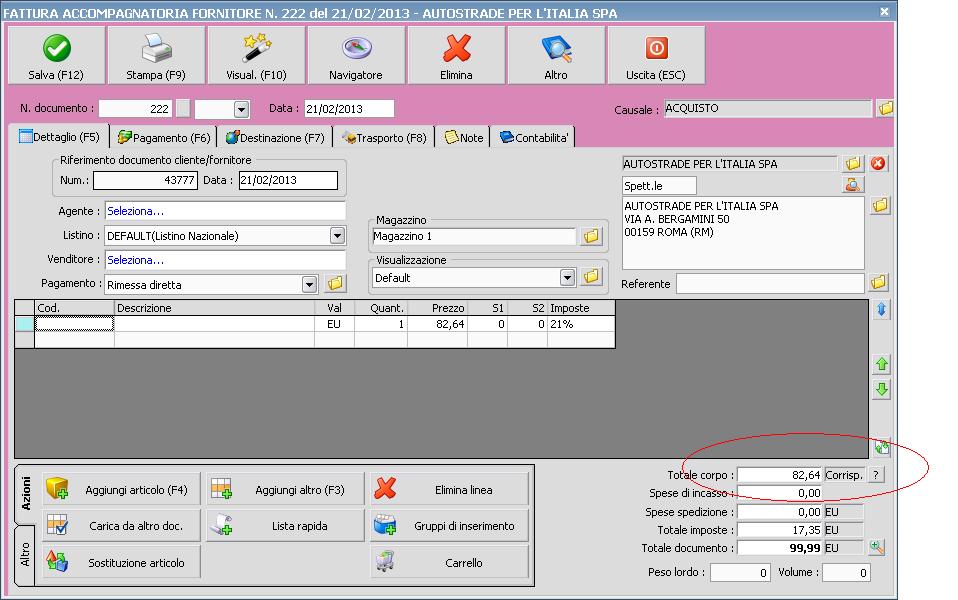The image size is (958, 600).
Task: Click the Salva (F12) save button
Action: click(x=56, y=56)
